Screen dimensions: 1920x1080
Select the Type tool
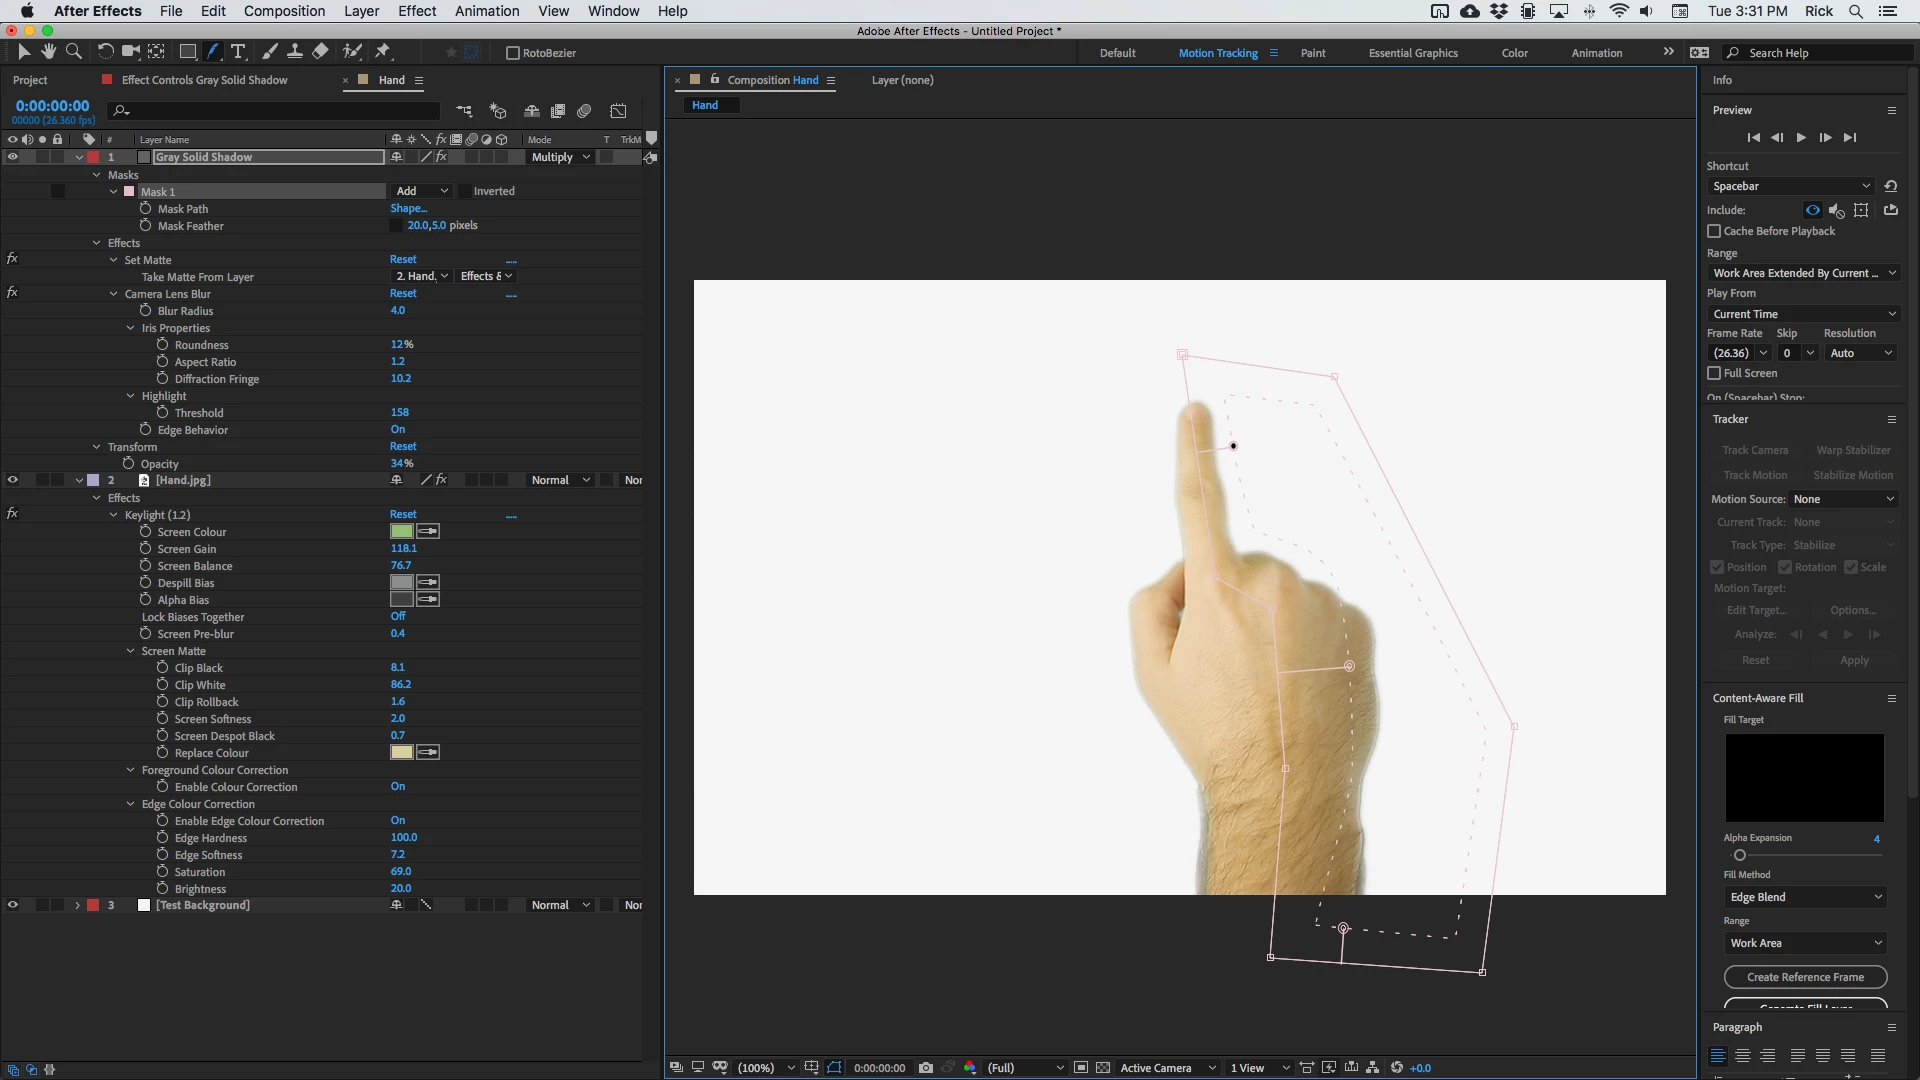tap(238, 52)
